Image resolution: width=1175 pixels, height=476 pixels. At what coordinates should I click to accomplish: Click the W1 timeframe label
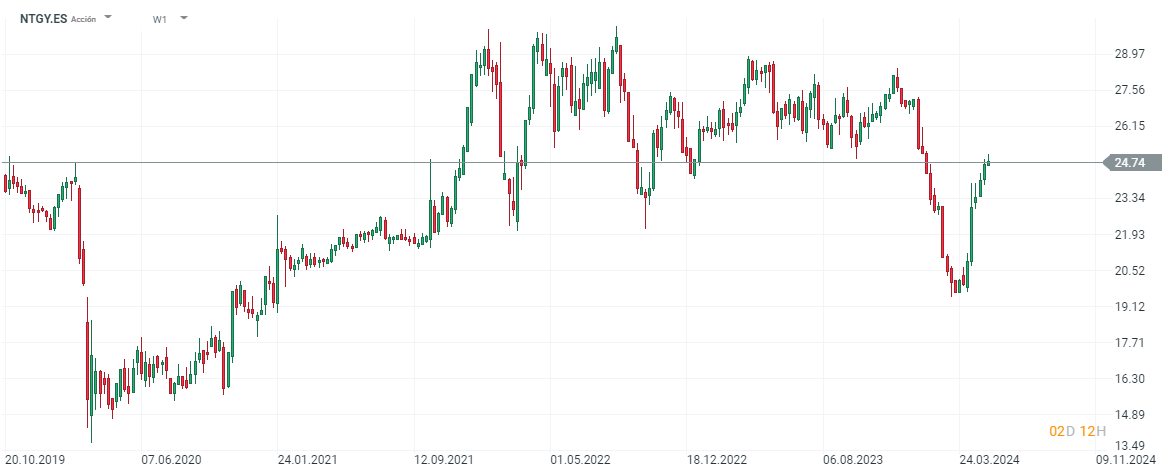pyautogui.click(x=160, y=19)
